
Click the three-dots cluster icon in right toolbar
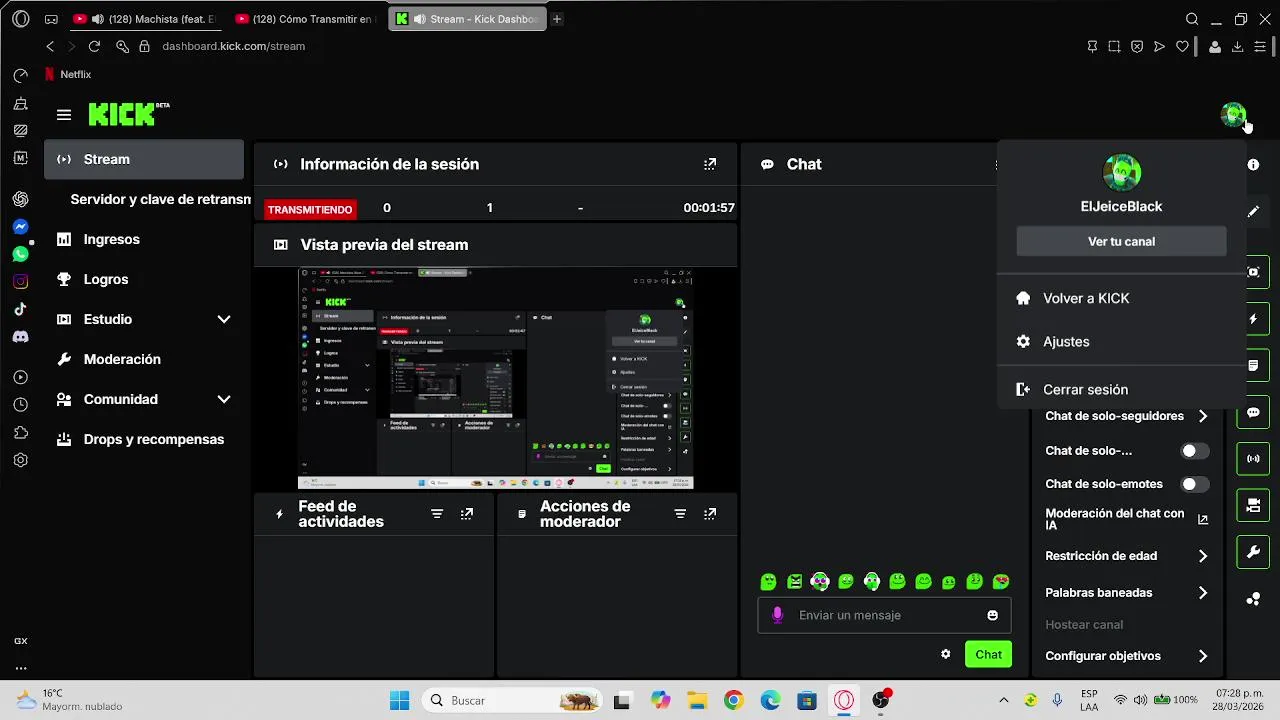(1253, 599)
